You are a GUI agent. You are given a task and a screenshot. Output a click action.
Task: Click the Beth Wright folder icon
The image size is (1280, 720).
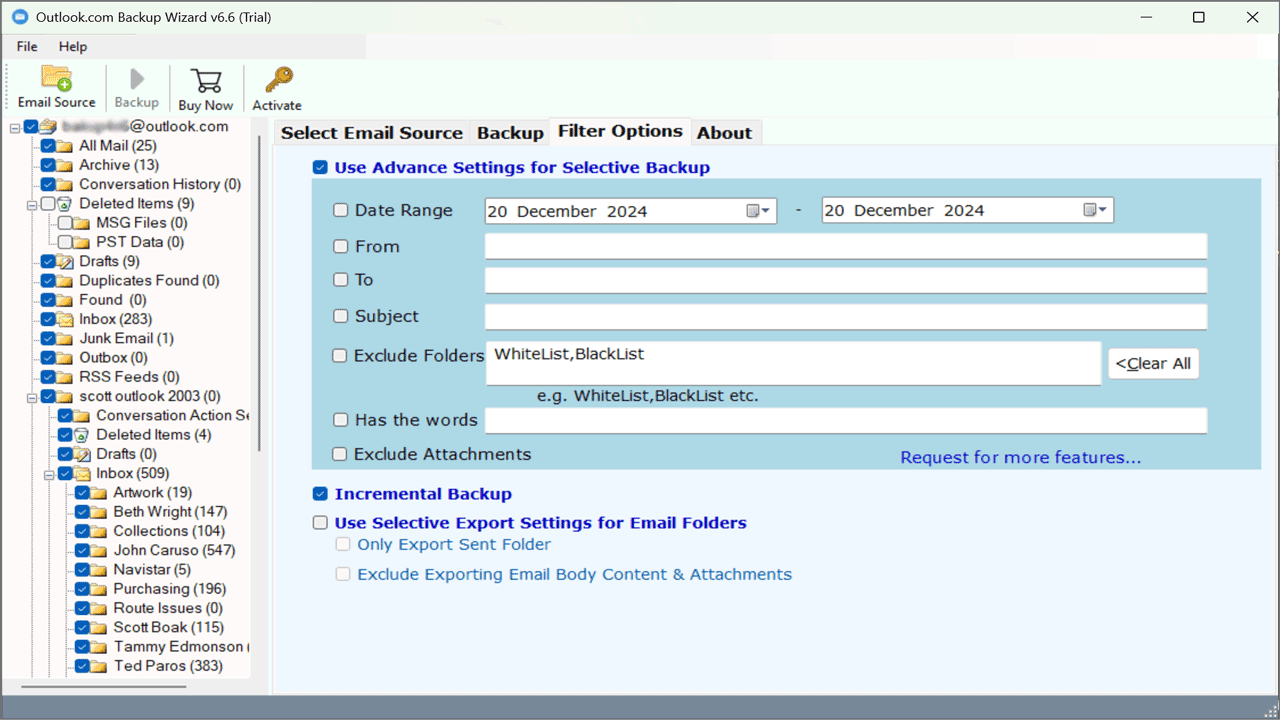pos(99,512)
